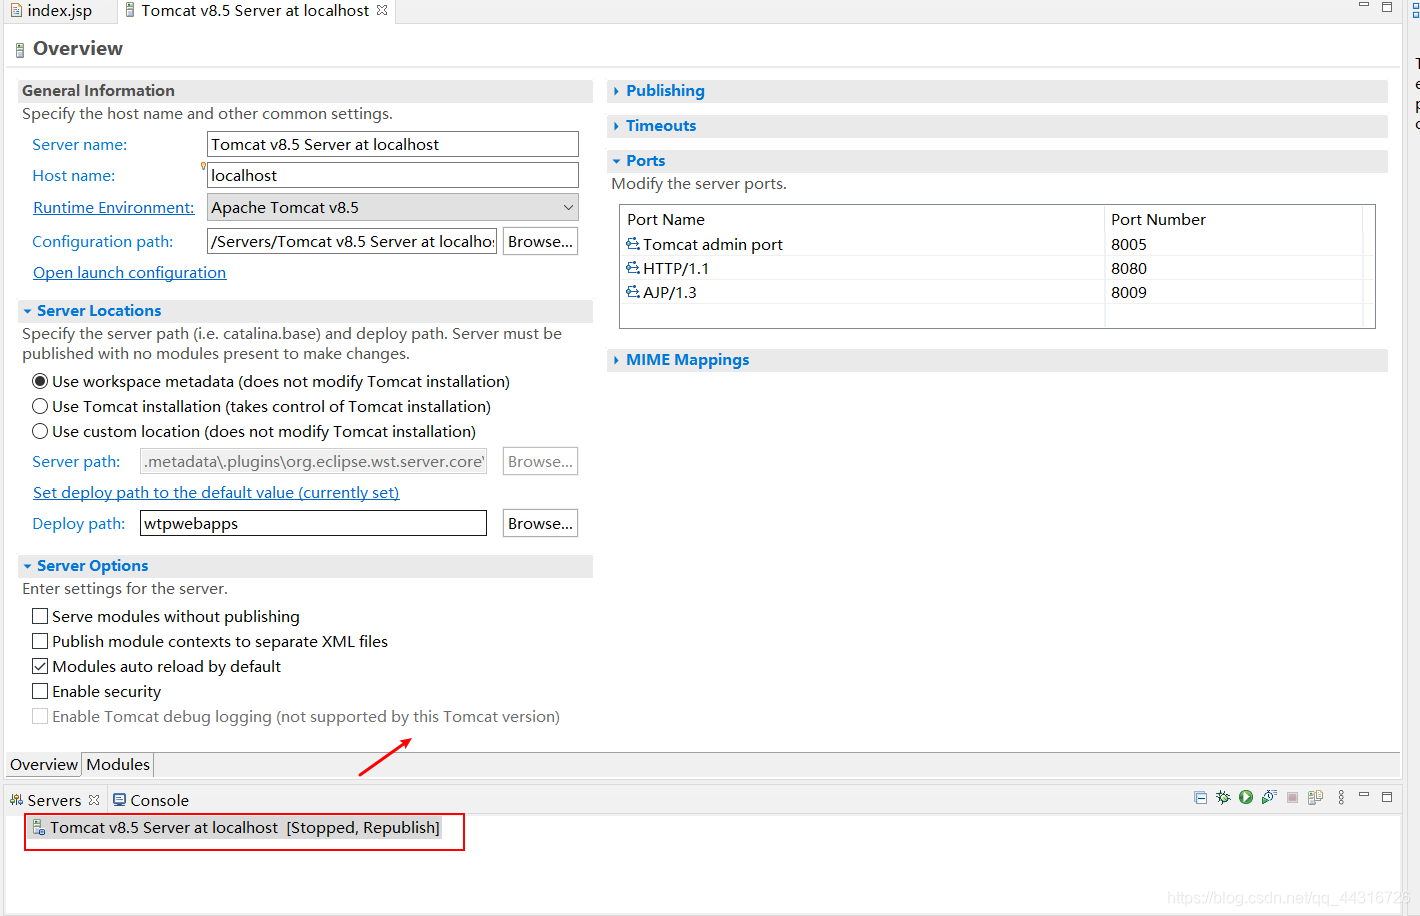Click the port number 8009 cell
Screen dimensions: 1420x916
pyautogui.click(x=1129, y=292)
